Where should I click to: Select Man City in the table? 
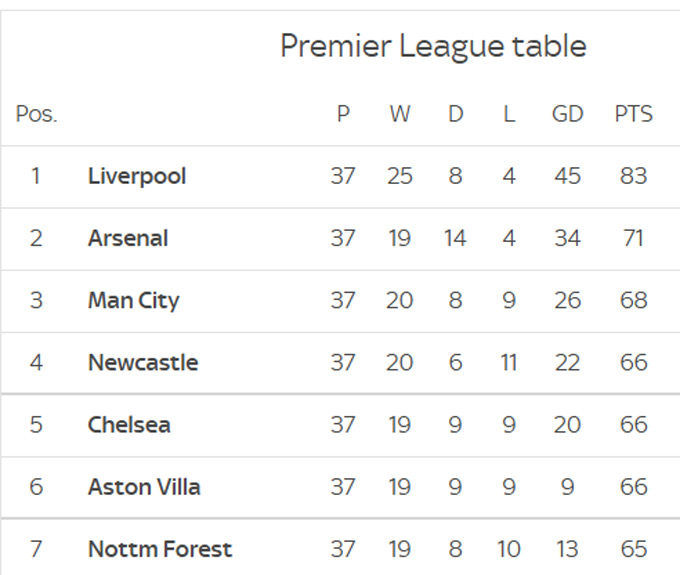(133, 300)
